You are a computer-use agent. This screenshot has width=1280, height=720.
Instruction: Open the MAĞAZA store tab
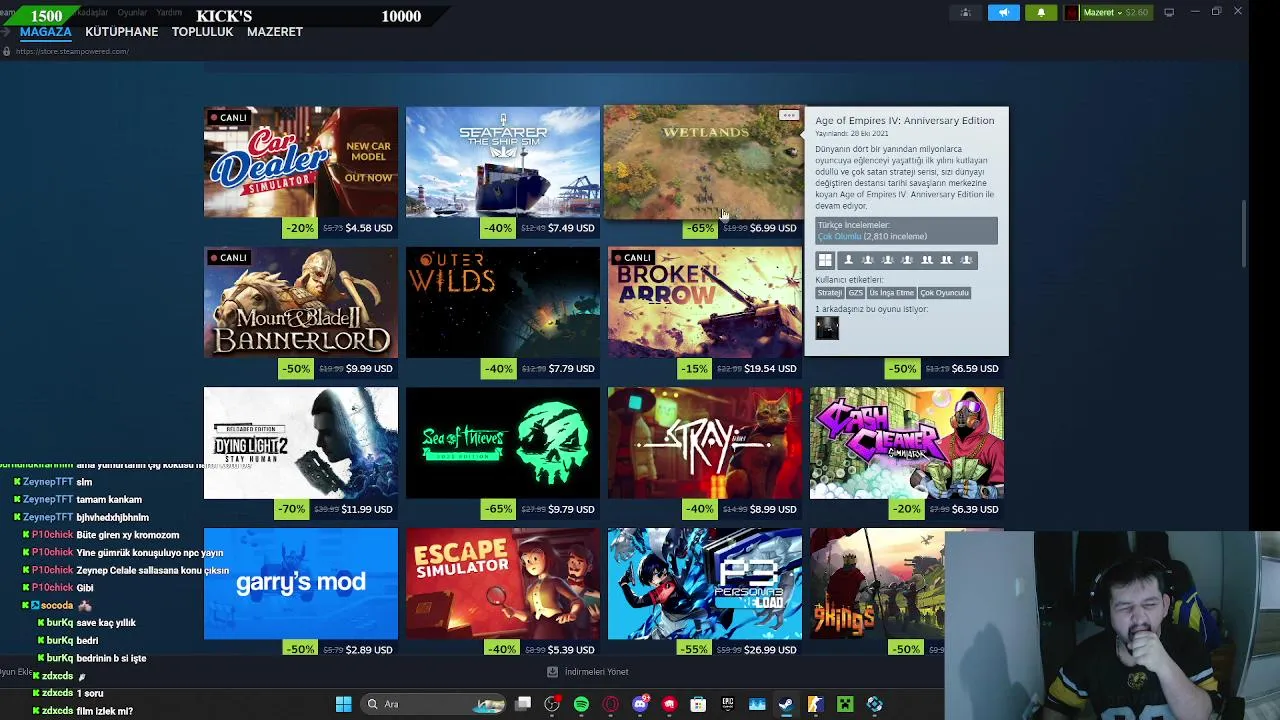point(45,32)
